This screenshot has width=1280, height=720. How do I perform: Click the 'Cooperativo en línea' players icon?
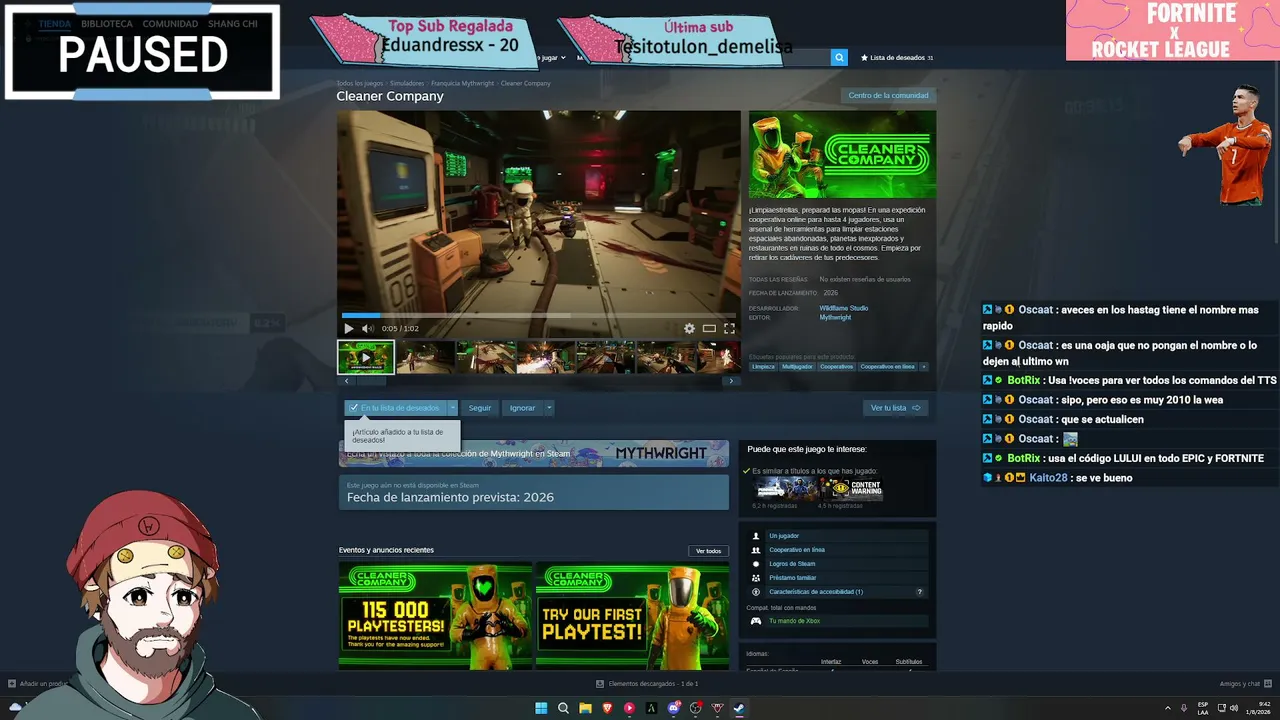point(756,550)
